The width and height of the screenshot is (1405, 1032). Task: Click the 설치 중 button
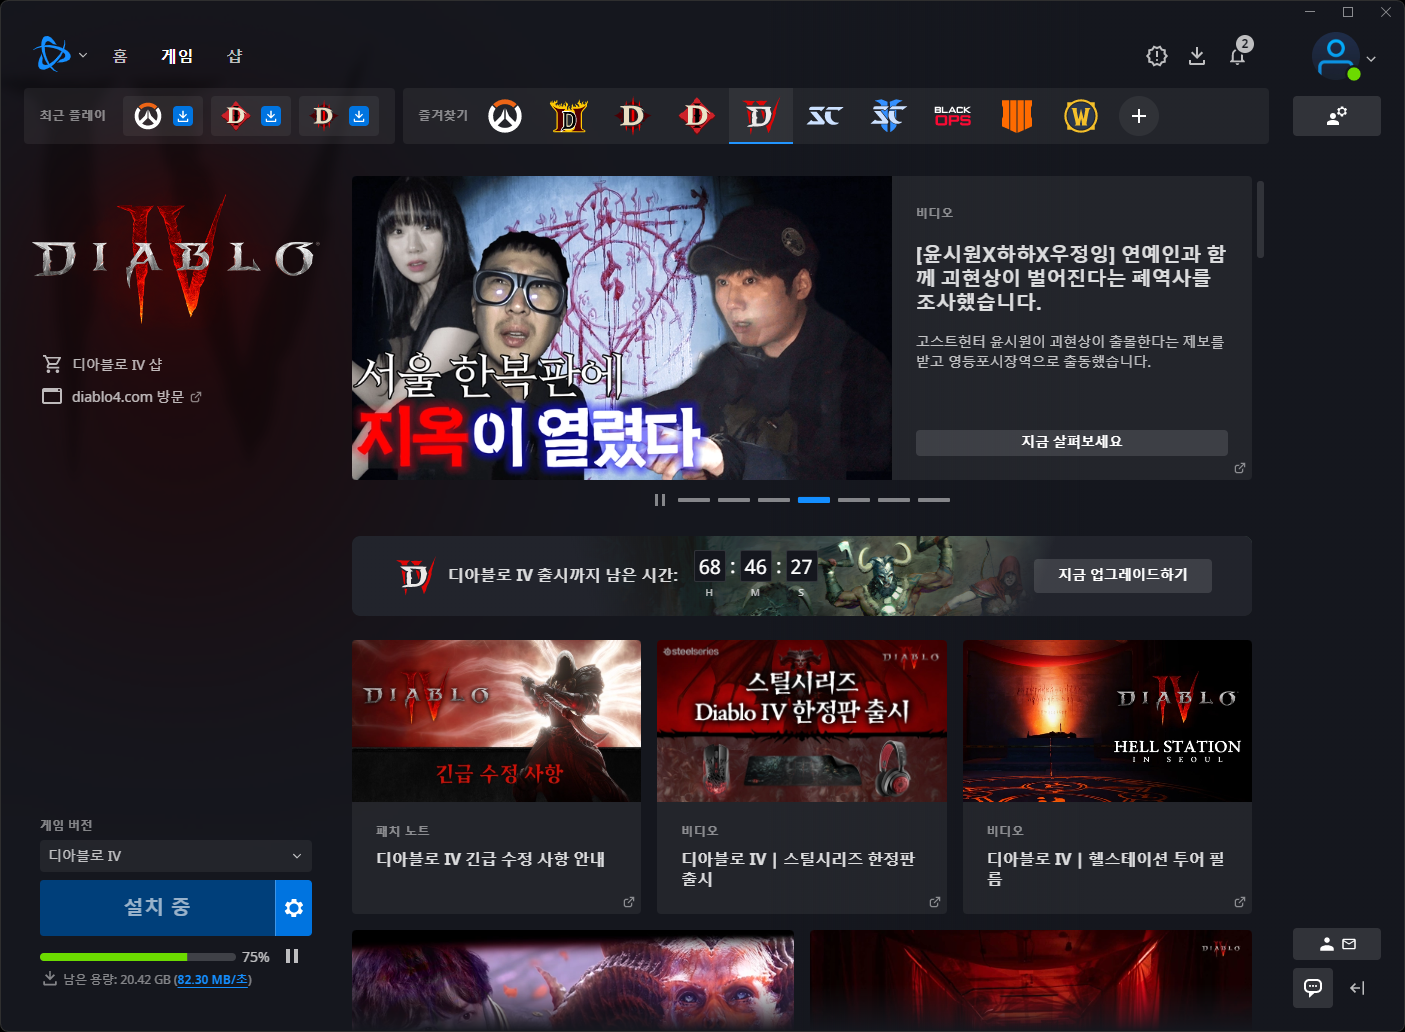click(157, 908)
